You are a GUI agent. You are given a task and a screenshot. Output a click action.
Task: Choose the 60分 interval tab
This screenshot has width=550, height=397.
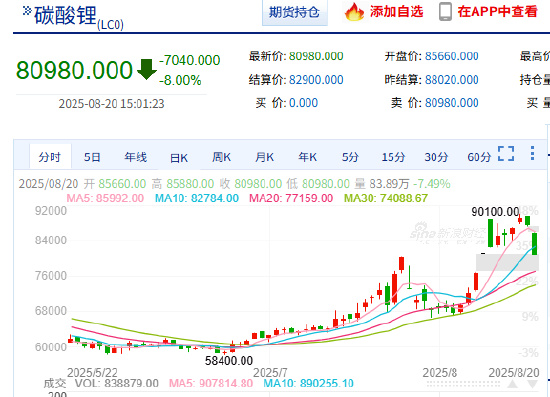(479, 157)
